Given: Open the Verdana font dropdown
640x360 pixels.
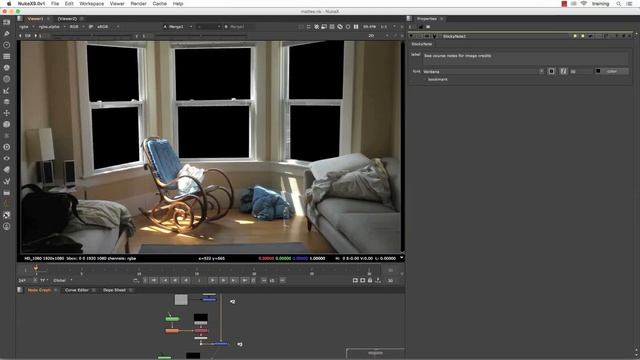Looking at the screenshot, I should click(x=484, y=71).
